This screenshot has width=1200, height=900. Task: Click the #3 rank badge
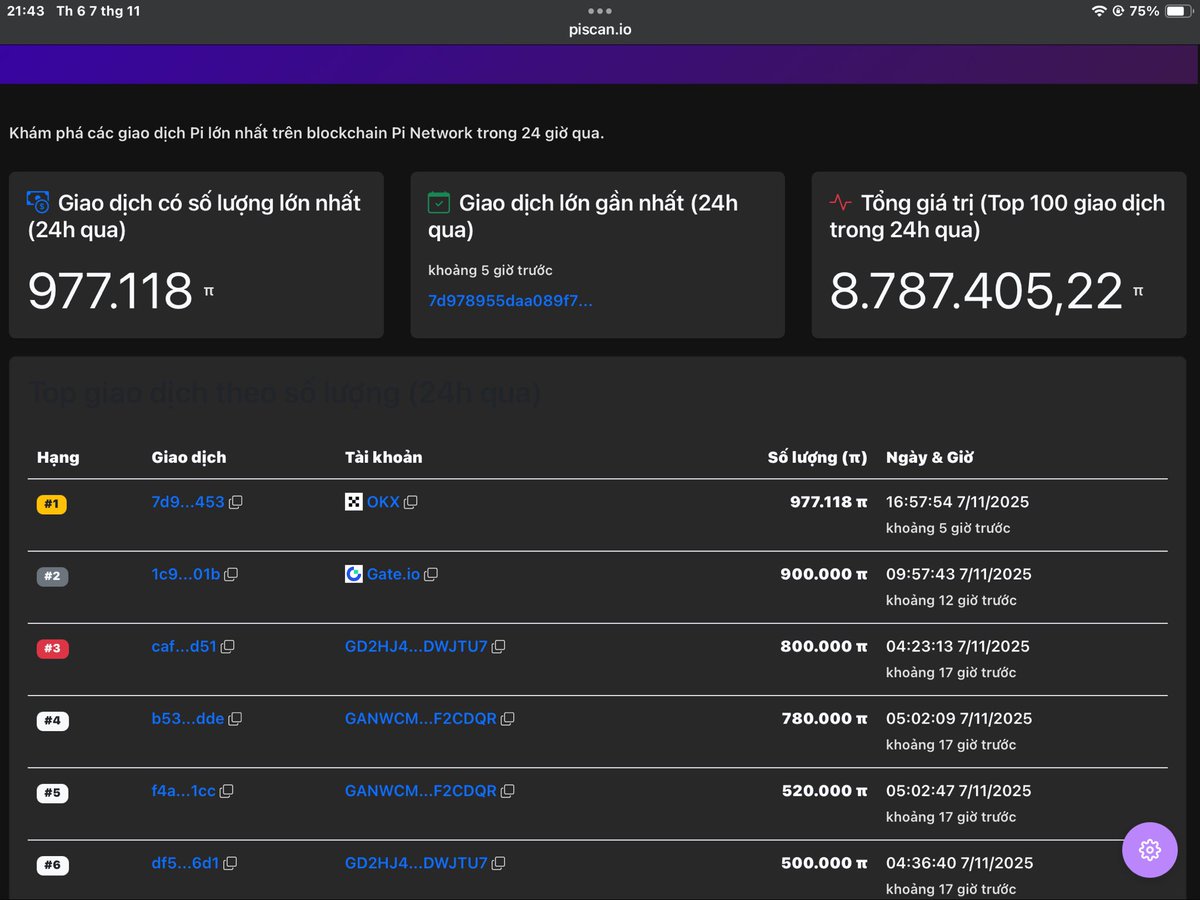(52, 649)
